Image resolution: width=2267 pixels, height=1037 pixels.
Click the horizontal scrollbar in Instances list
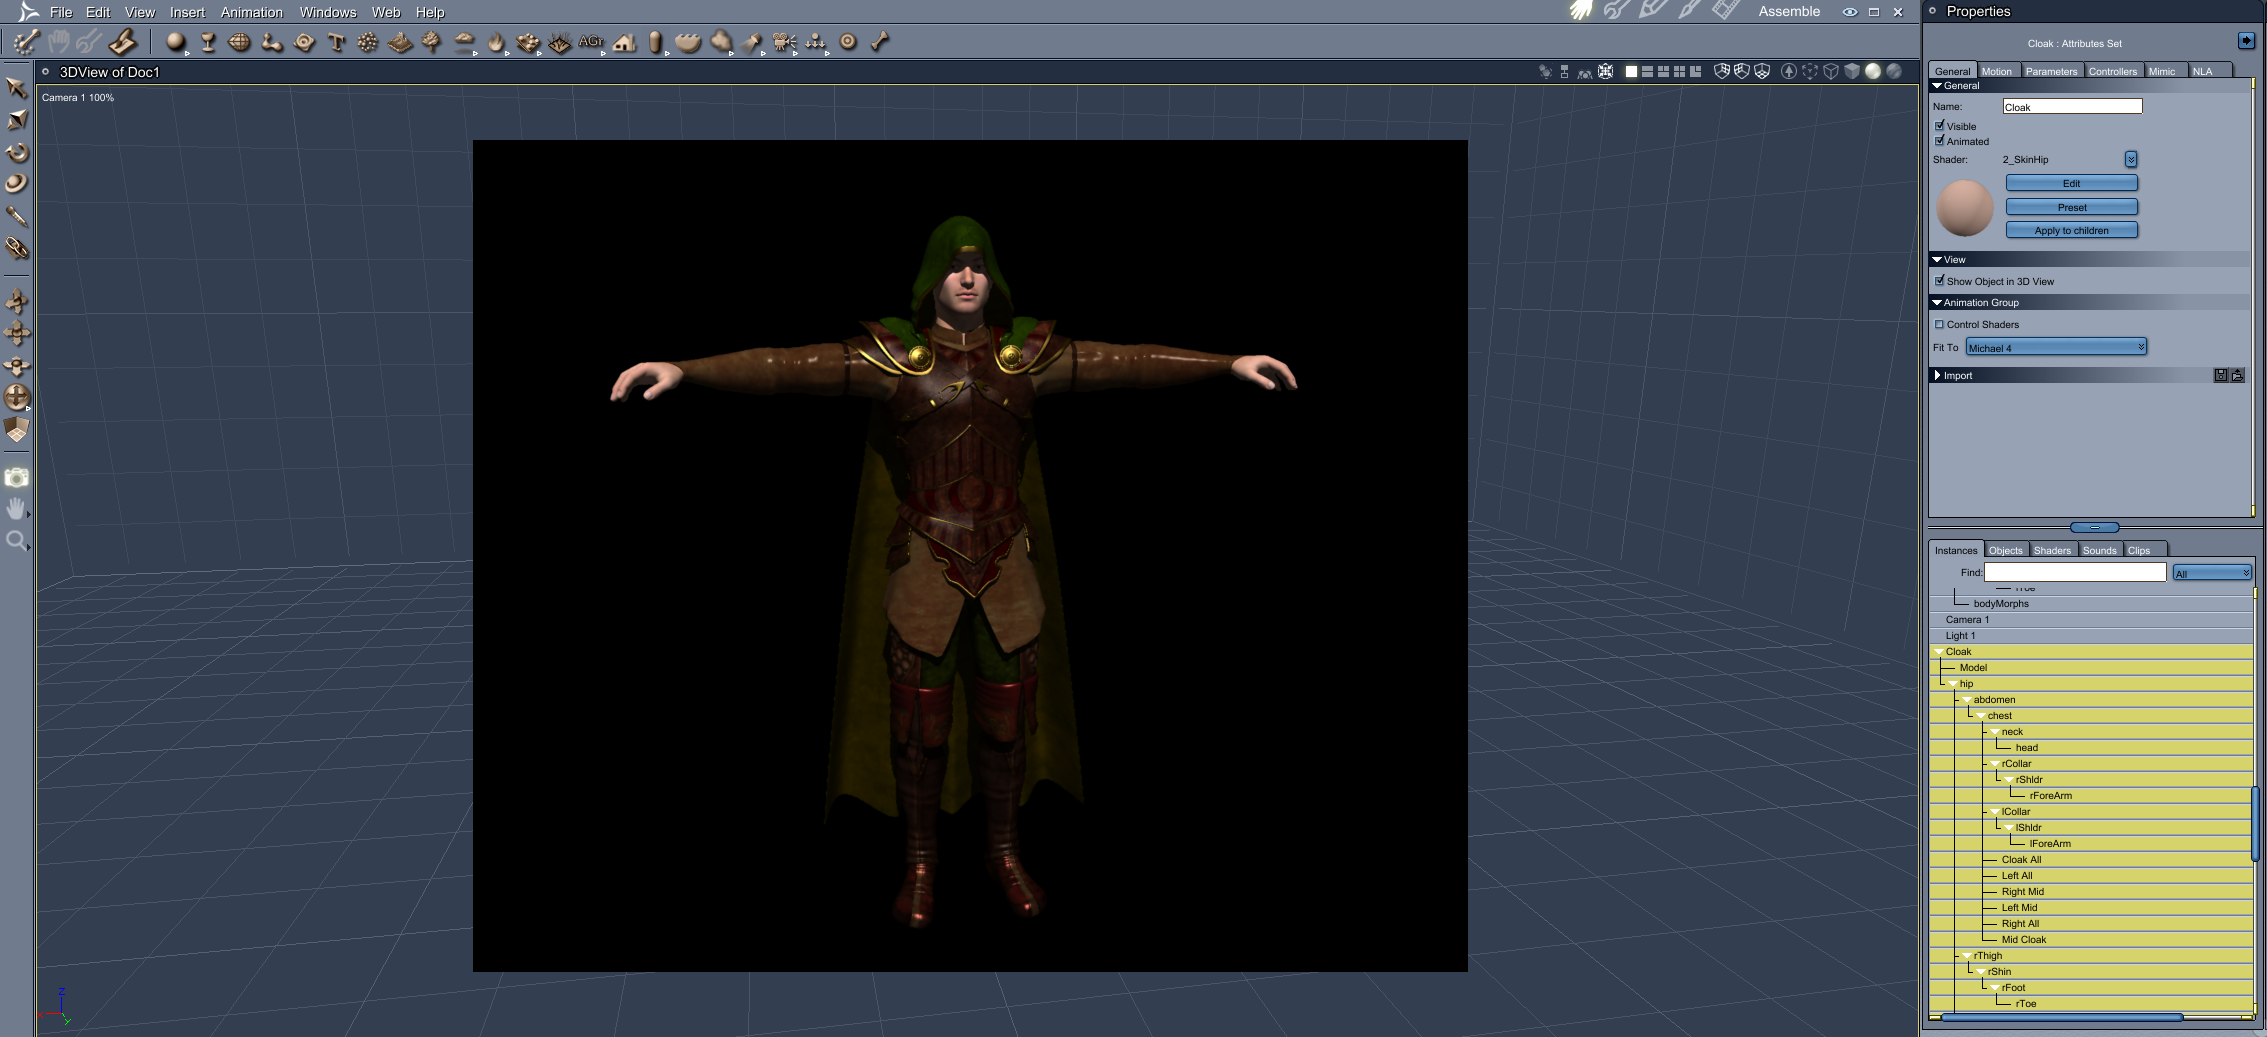click(x=2061, y=1017)
